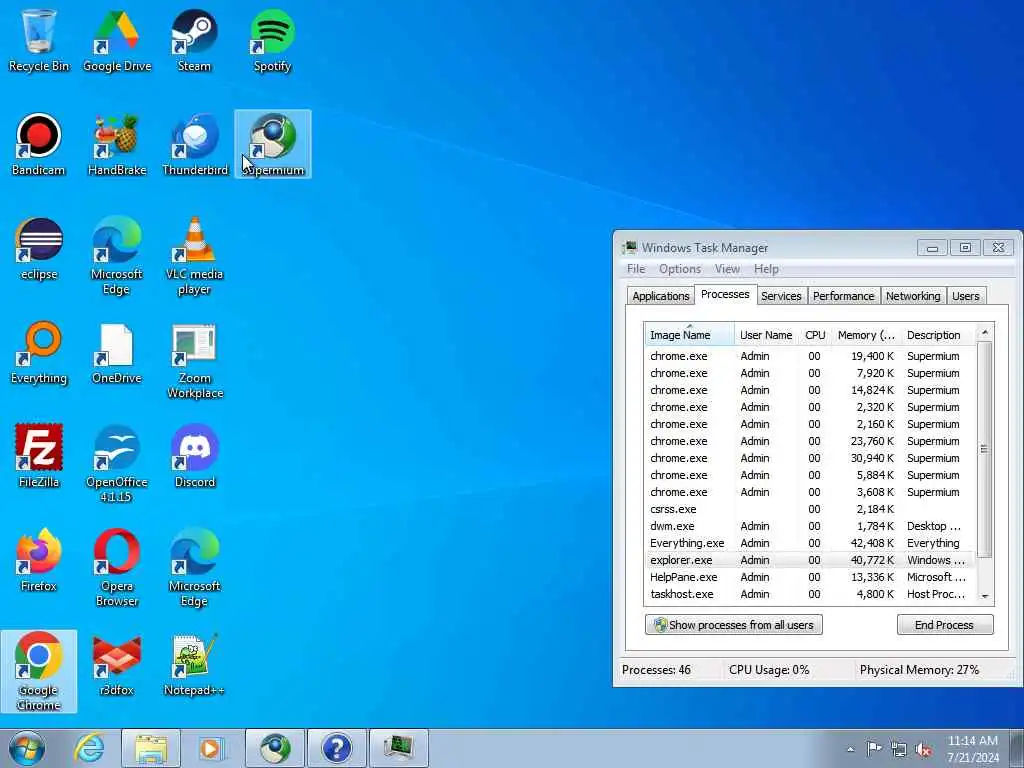The width and height of the screenshot is (1024, 768).
Task: Sort by User Name column header
Action: coord(766,335)
